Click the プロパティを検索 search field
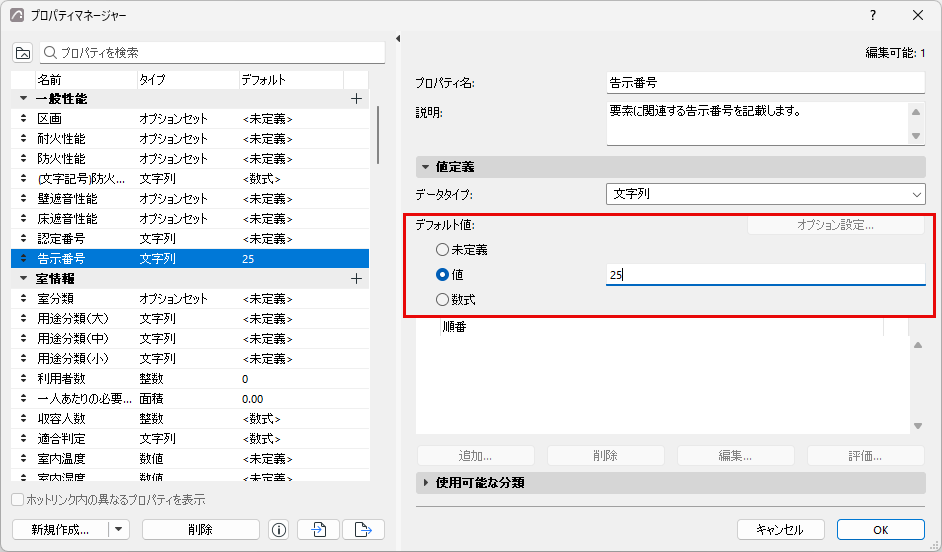Viewport: 942px width, 552px height. (x=212, y=53)
